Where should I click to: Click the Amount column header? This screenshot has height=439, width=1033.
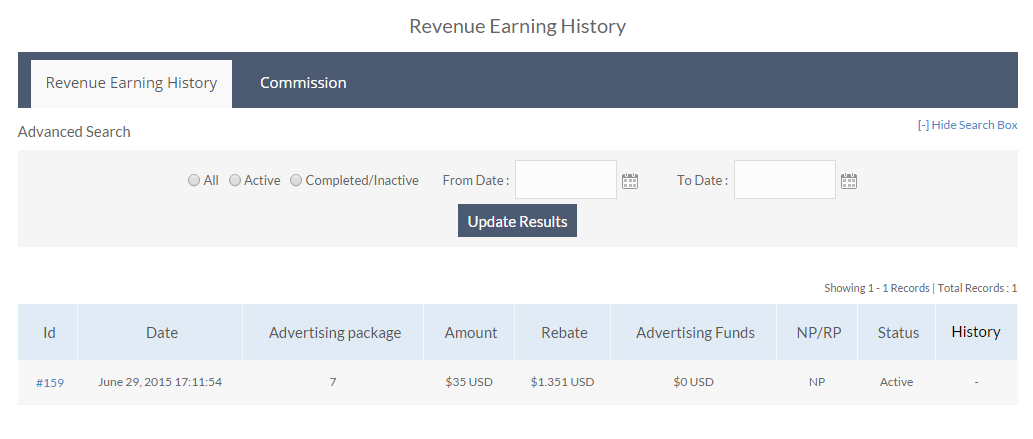tap(471, 333)
